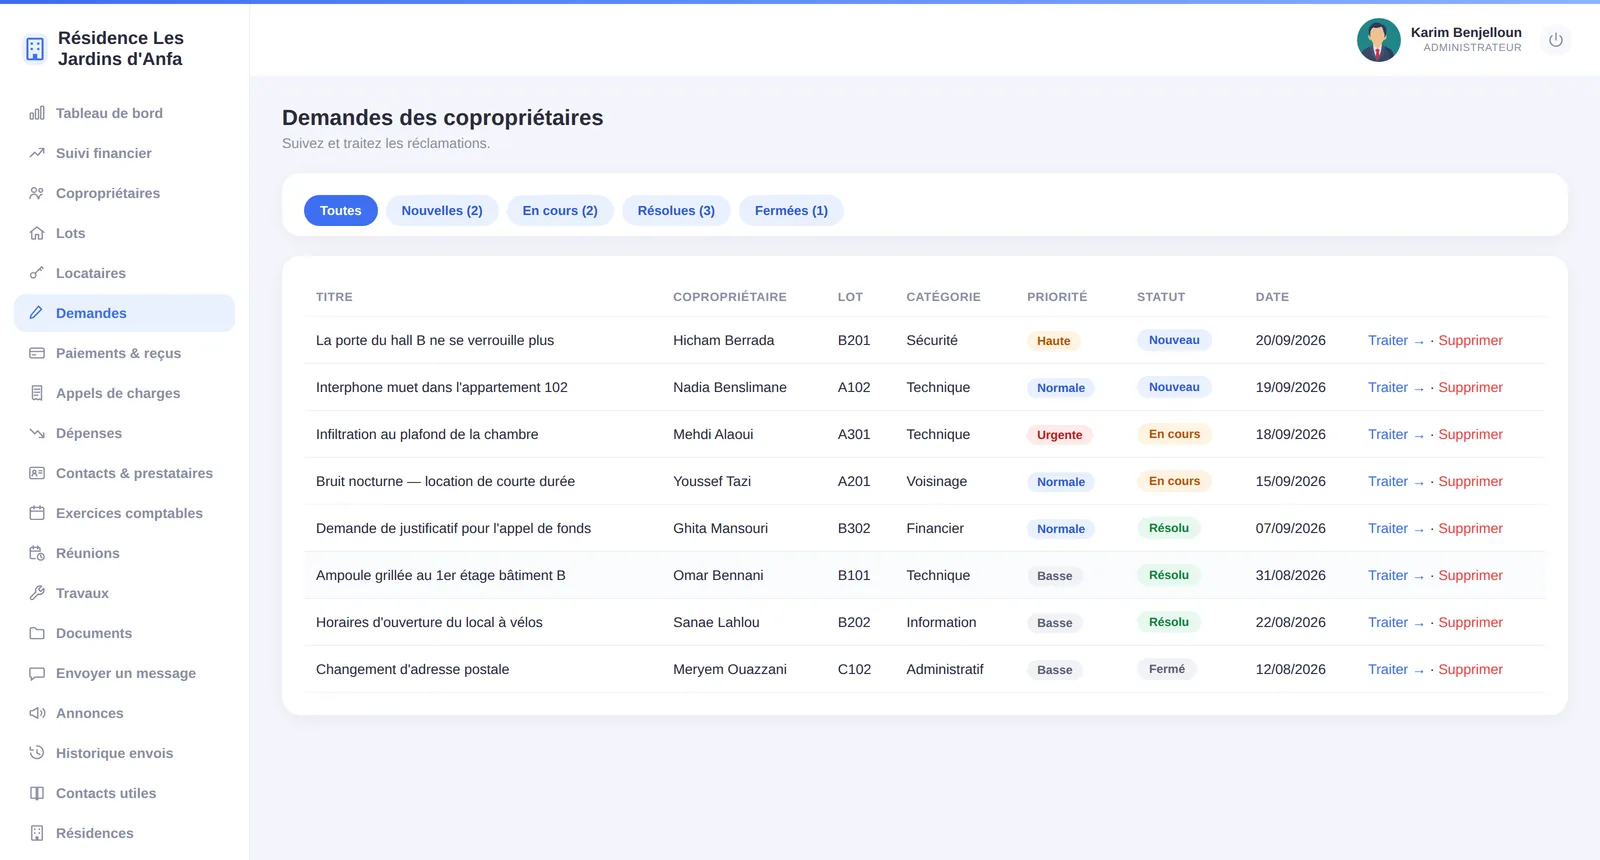1600x860 pixels.
Task: Click the Résidences building icon
Action: (37, 833)
